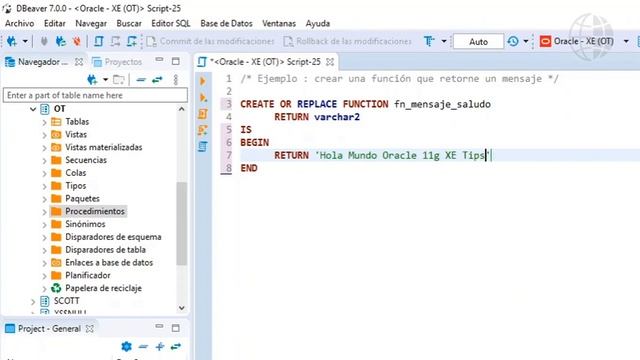
Task: Click the Papelera de reciclaje recycle icon
Action: [56, 288]
